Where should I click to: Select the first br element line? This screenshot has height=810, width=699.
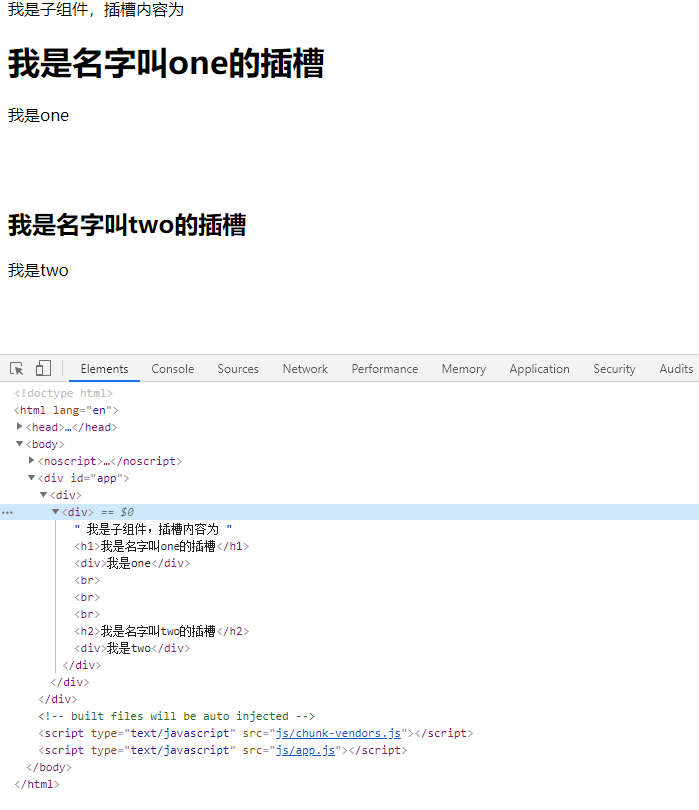(x=87, y=580)
